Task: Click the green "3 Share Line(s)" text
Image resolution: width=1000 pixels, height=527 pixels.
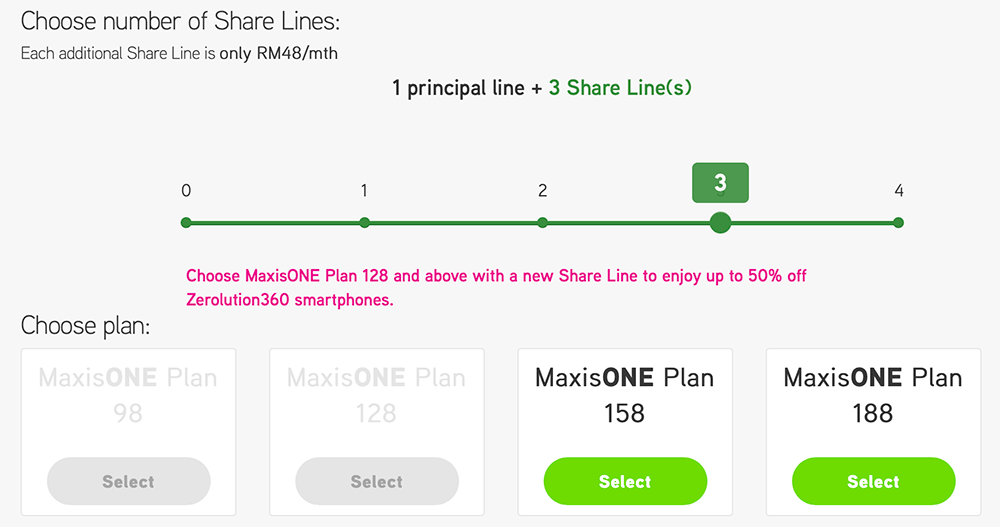Action: [x=620, y=88]
